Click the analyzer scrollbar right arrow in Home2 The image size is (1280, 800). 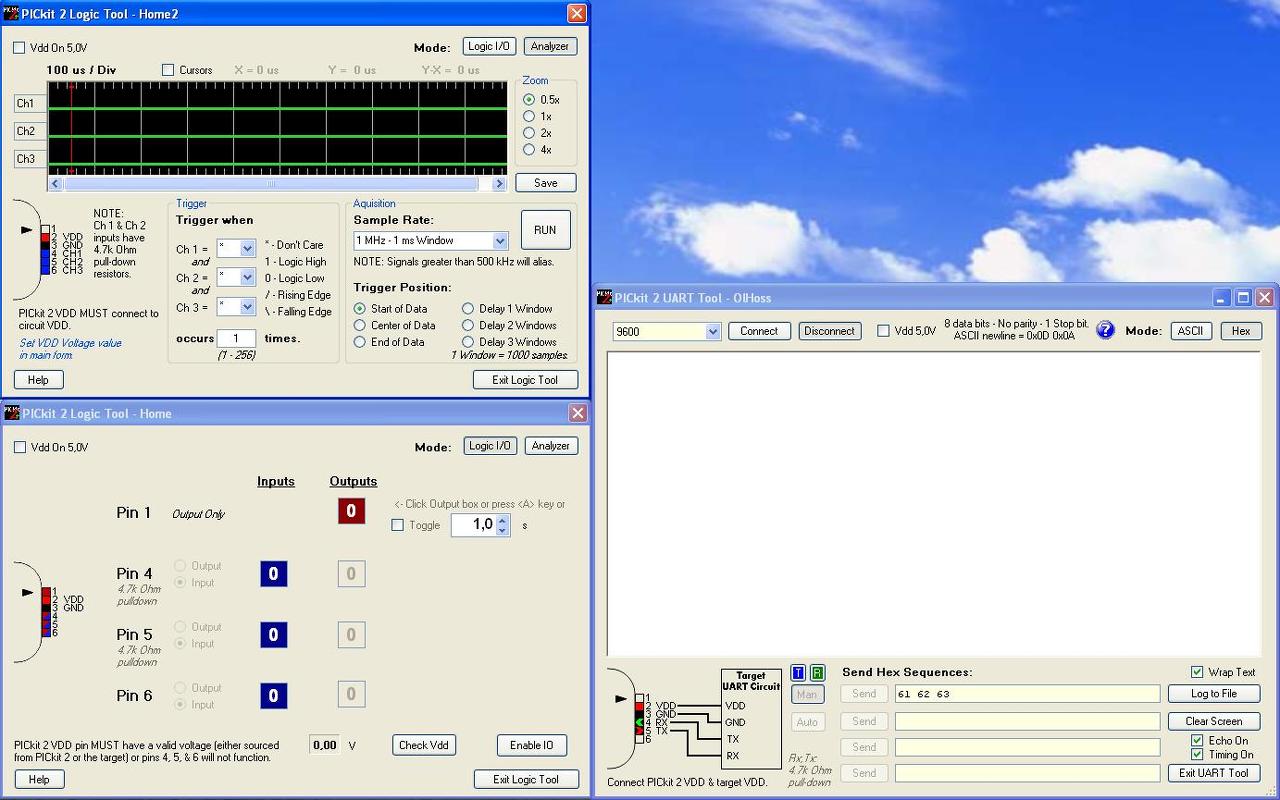pyautogui.click(x=500, y=183)
